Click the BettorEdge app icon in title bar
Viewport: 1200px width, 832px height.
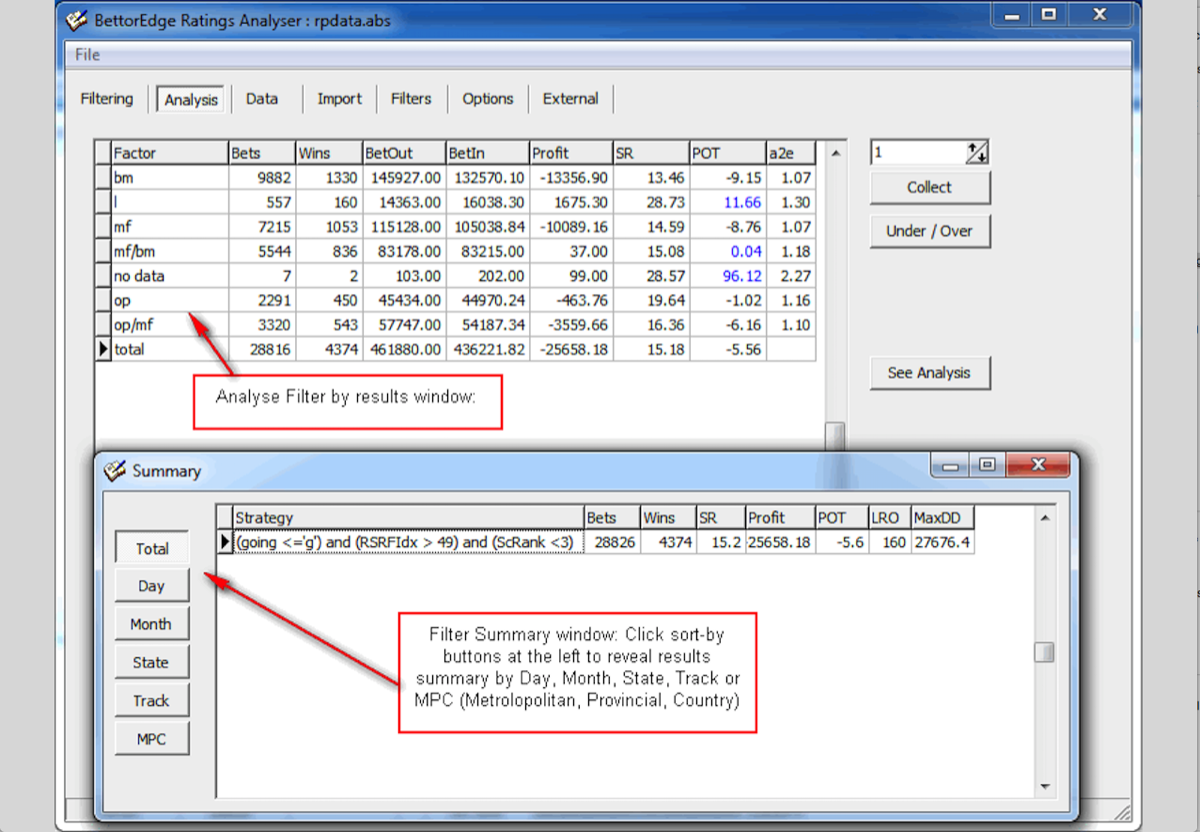coord(76,18)
